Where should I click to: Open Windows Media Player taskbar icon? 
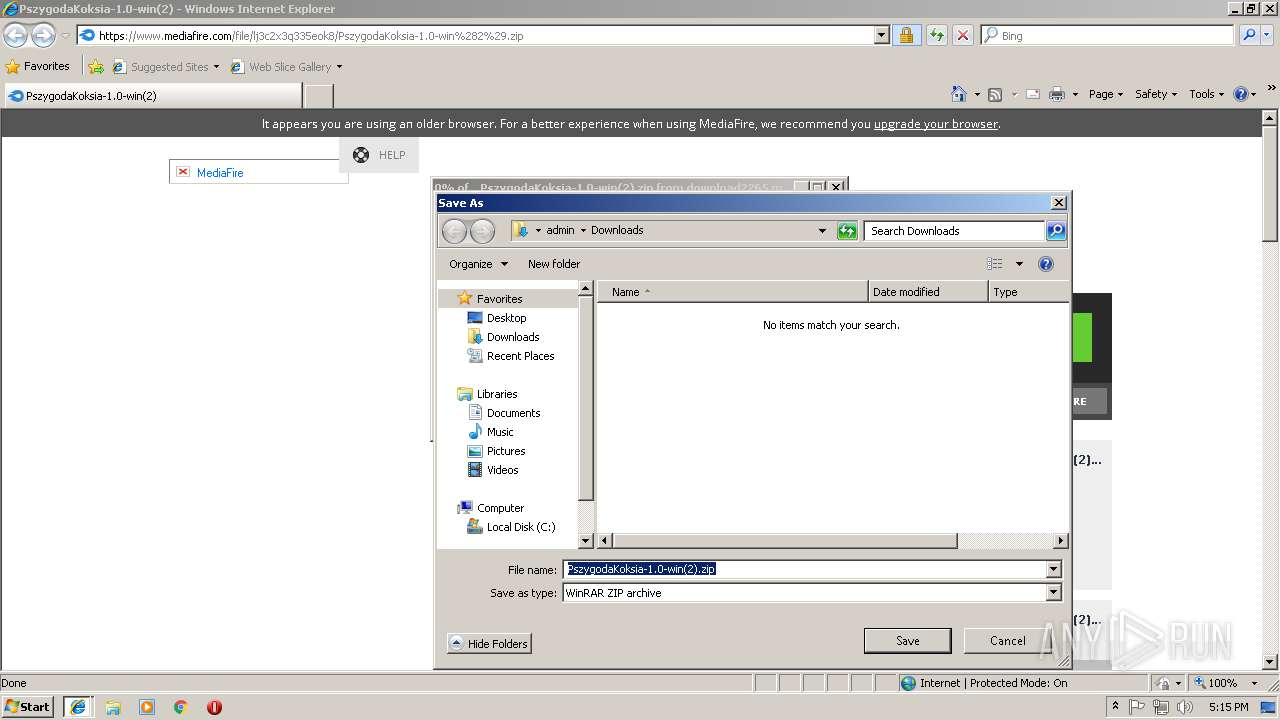pyautogui.click(x=147, y=707)
